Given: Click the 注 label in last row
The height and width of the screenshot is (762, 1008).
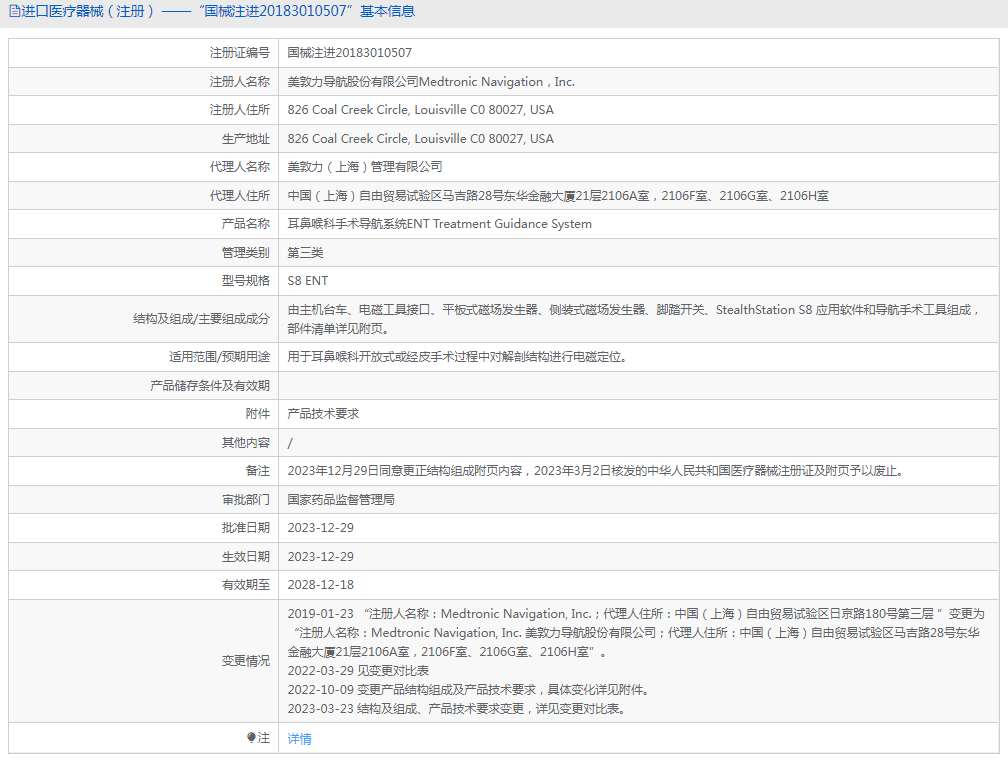Looking at the screenshot, I should [264, 738].
